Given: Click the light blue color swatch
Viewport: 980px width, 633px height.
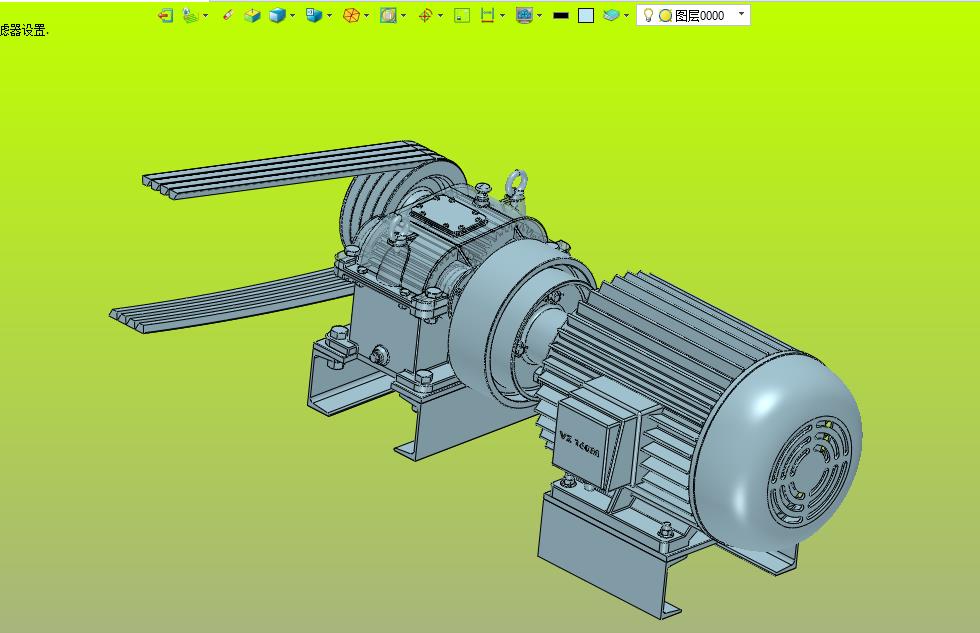Looking at the screenshot, I should [586, 15].
